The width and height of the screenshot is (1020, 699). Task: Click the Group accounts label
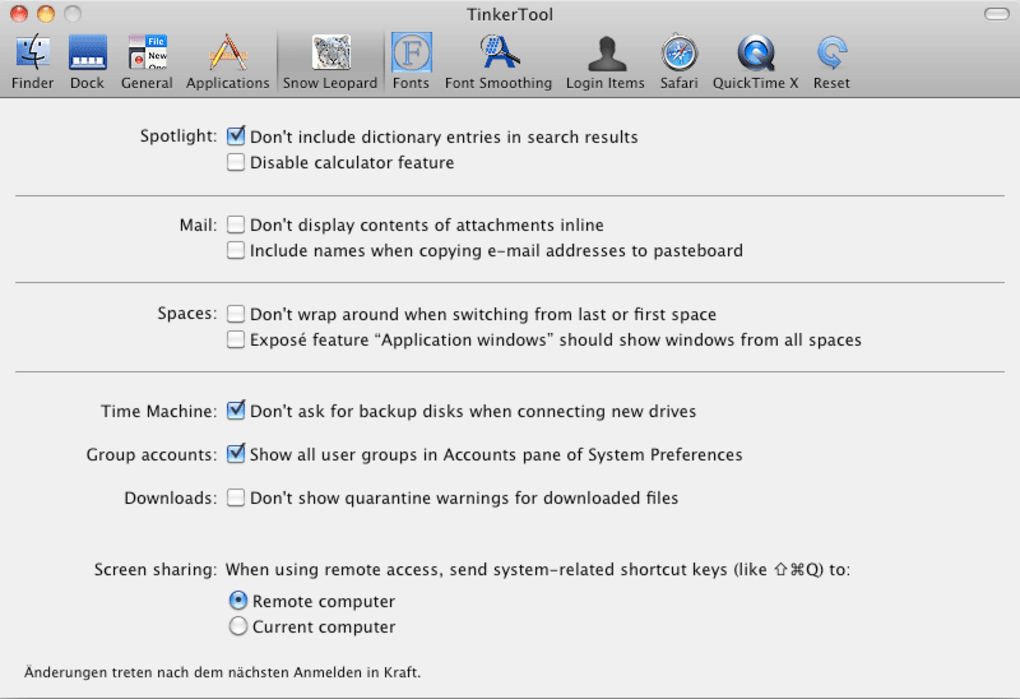tap(152, 455)
